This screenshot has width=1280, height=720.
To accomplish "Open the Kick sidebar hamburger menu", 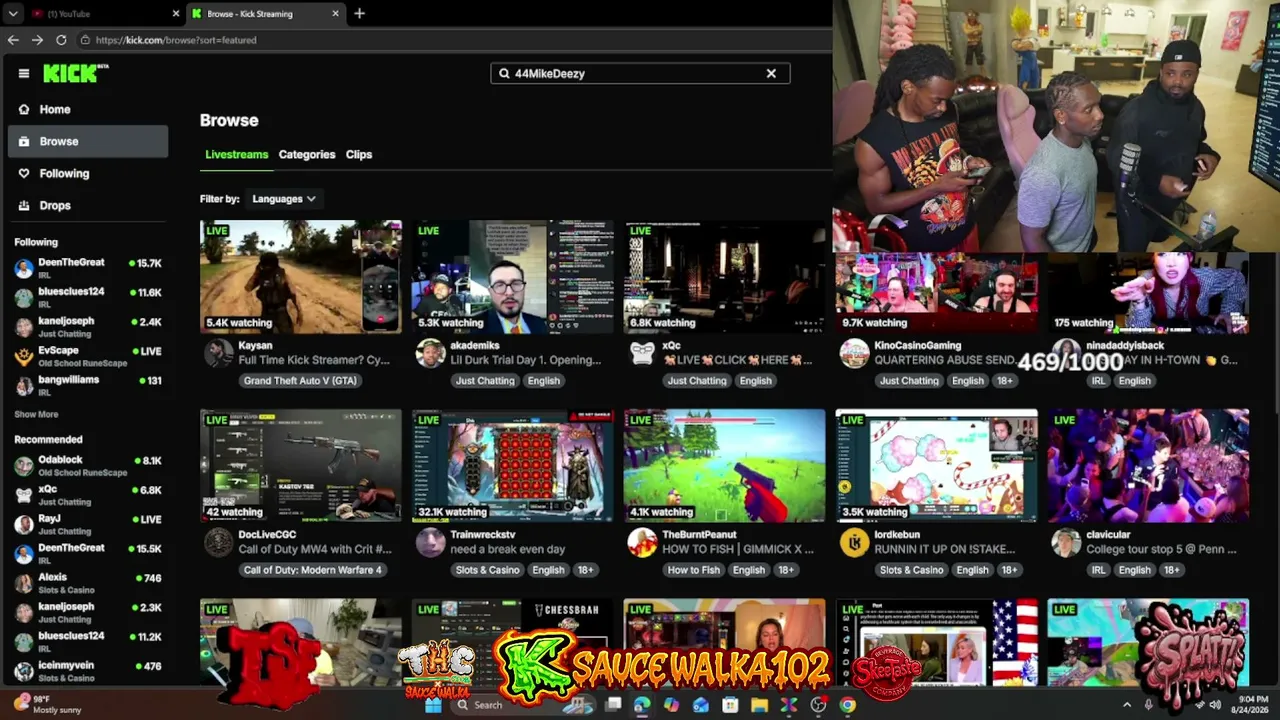I will 24,73.
